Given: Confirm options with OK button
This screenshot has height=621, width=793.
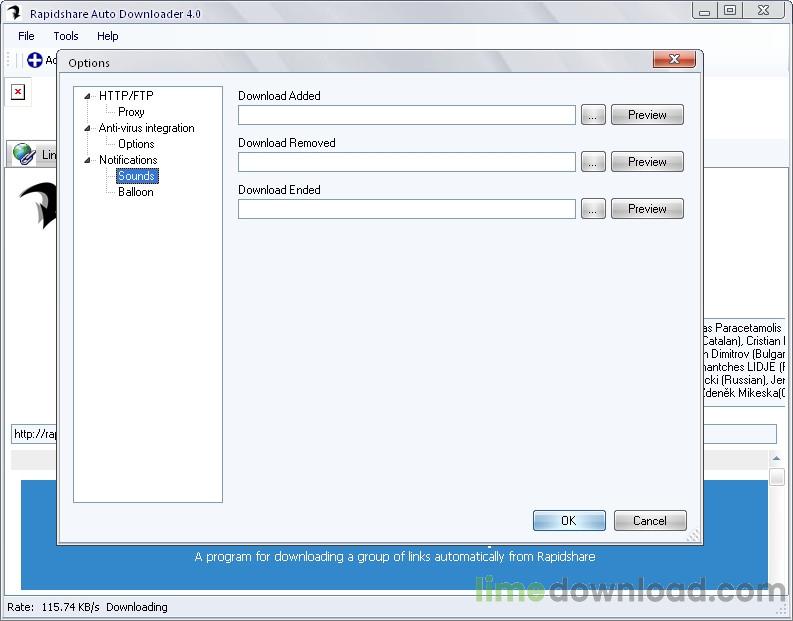Looking at the screenshot, I should tap(569, 520).
